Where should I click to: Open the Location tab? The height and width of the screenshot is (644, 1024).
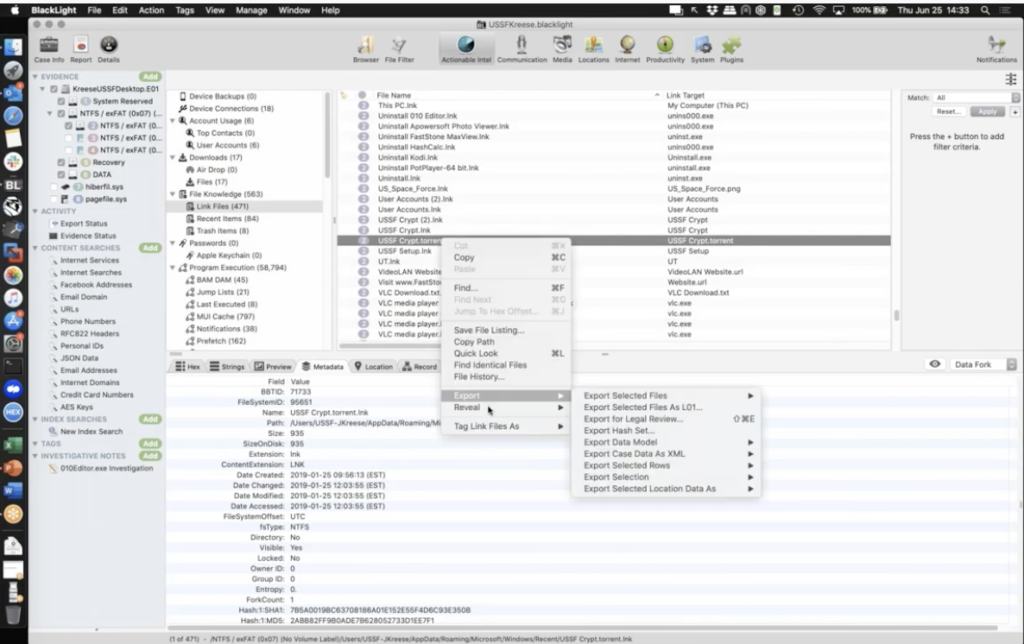[374, 366]
